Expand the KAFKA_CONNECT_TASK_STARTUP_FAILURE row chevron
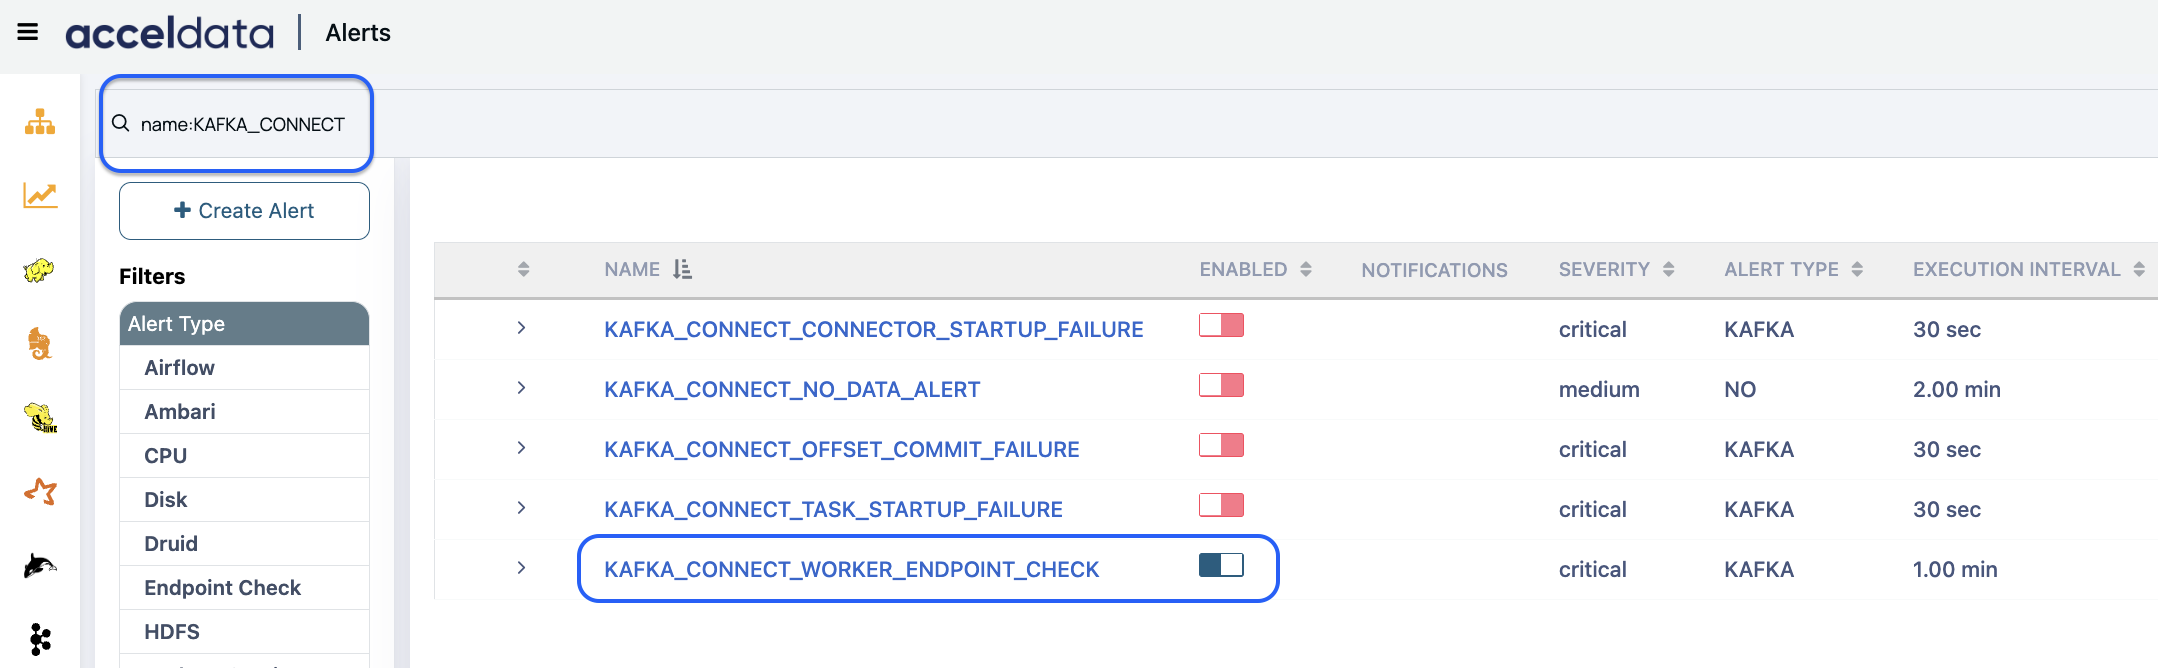 (x=521, y=508)
